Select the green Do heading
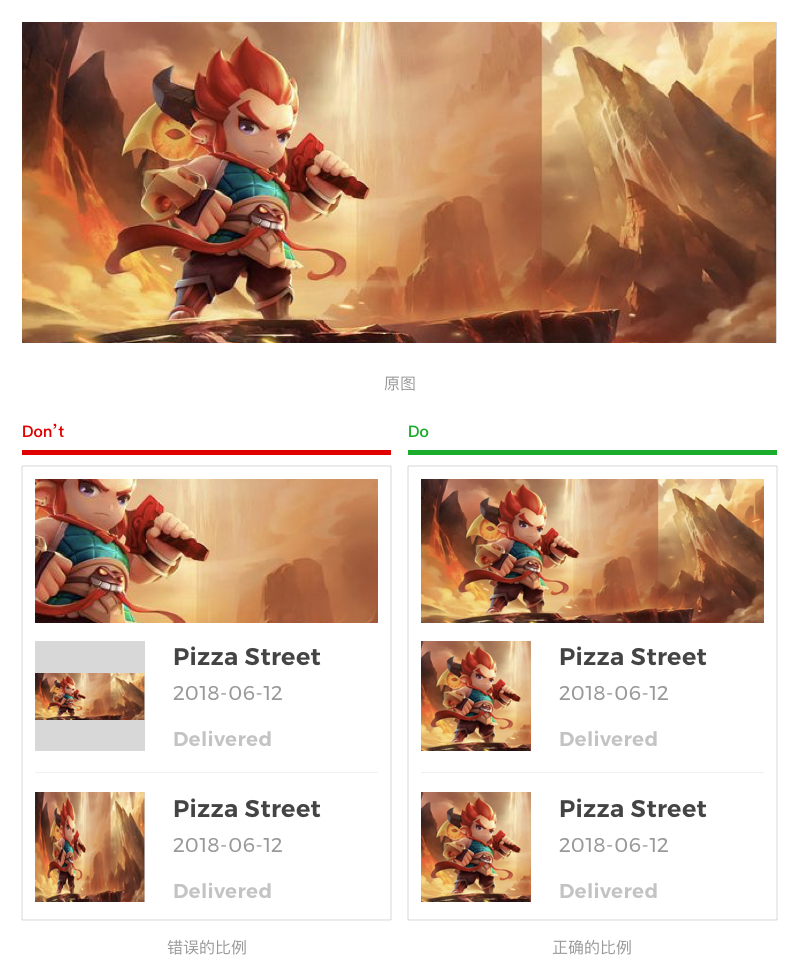The width and height of the screenshot is (800, 978). [418, 432]
